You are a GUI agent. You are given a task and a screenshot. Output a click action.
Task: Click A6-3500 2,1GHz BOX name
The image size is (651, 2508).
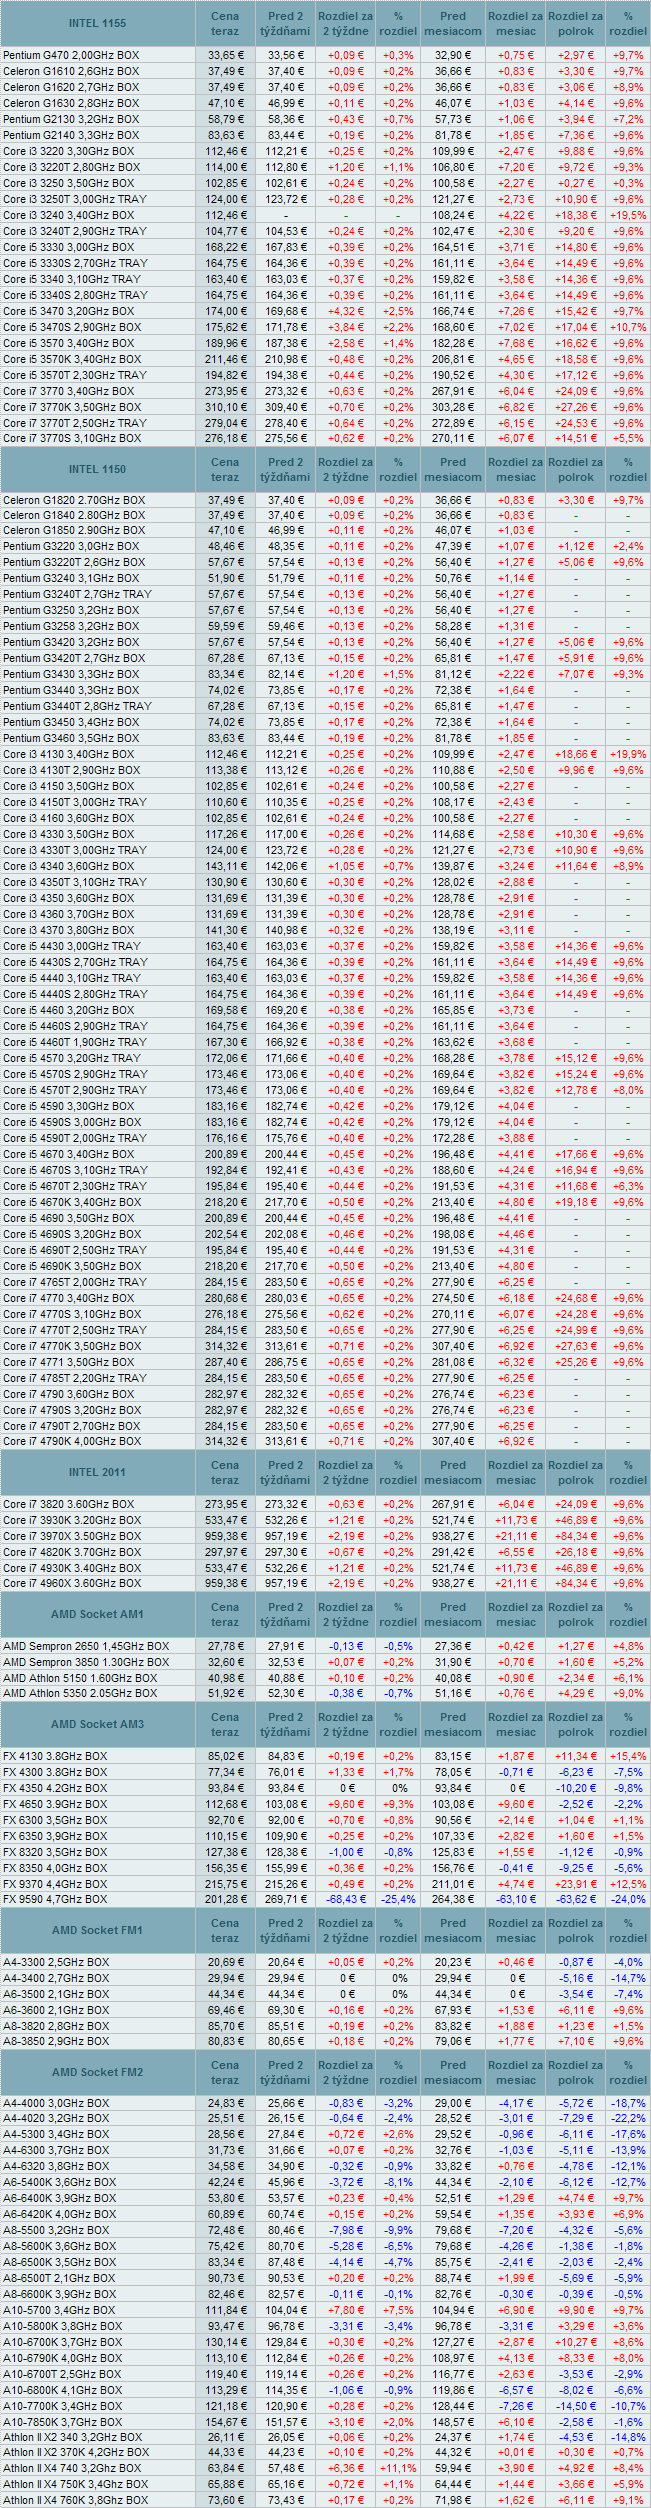(x=56, y=1994)
